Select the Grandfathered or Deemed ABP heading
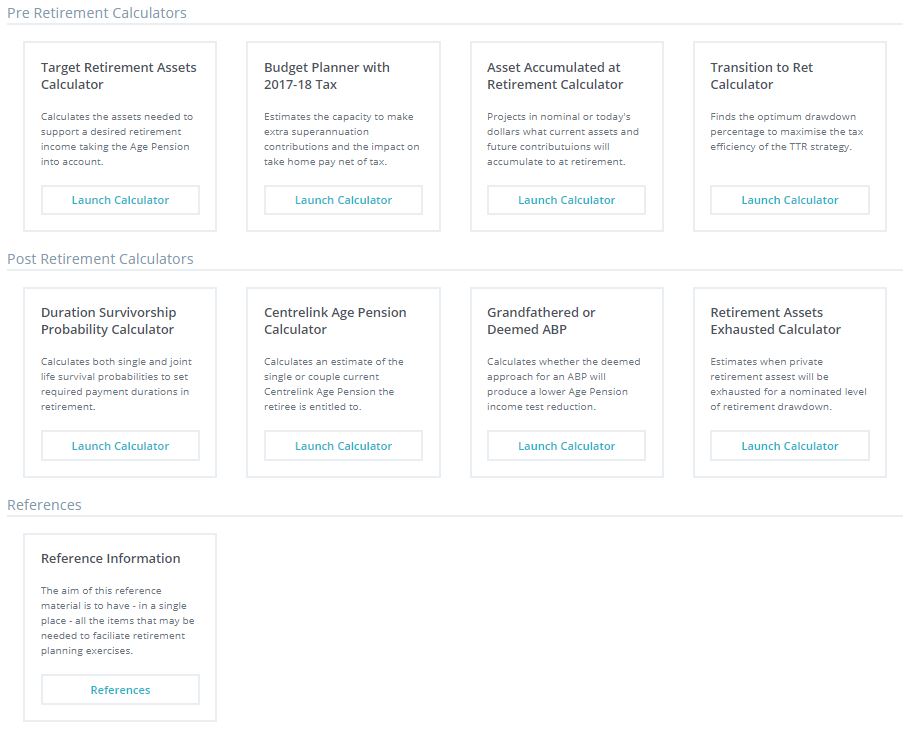This screenshot has width=911, height=743. (x=541, y=321)
